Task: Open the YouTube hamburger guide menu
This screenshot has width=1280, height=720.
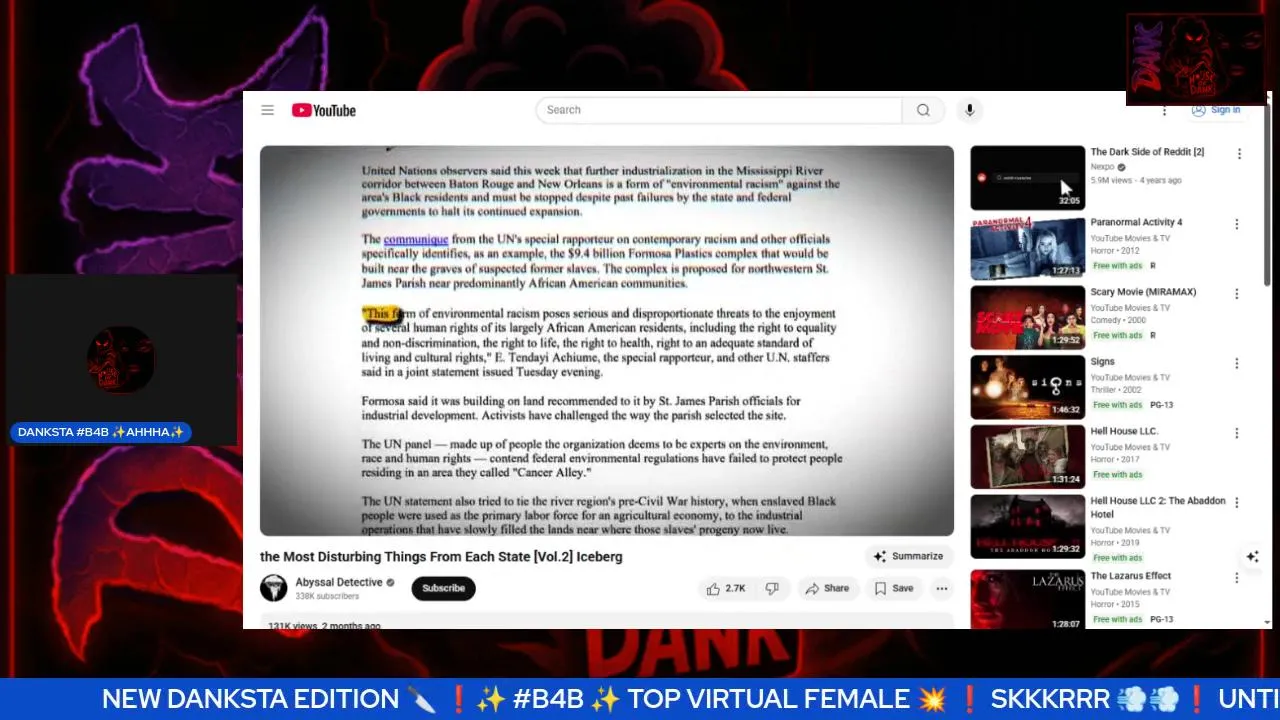Action: (267, 110)
